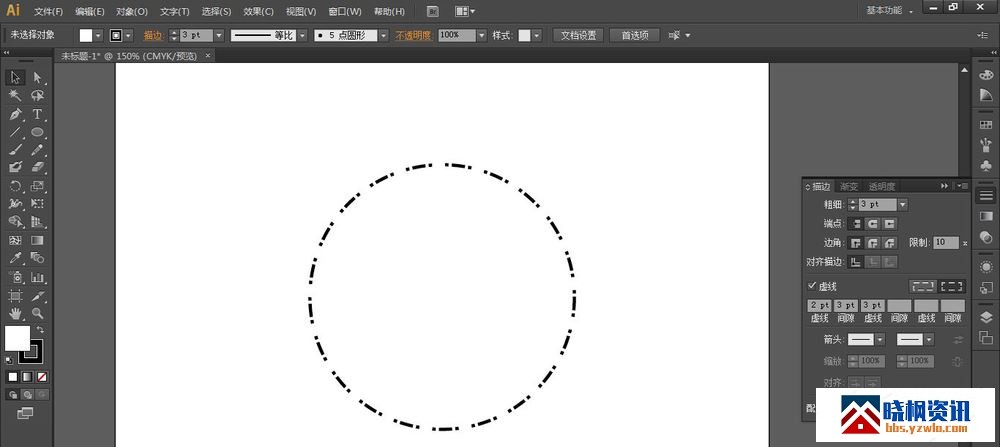Open the second 箭头 arrowhead dropdown
The height and width of the screenshot is (447, 1000).
pos(929,340)
